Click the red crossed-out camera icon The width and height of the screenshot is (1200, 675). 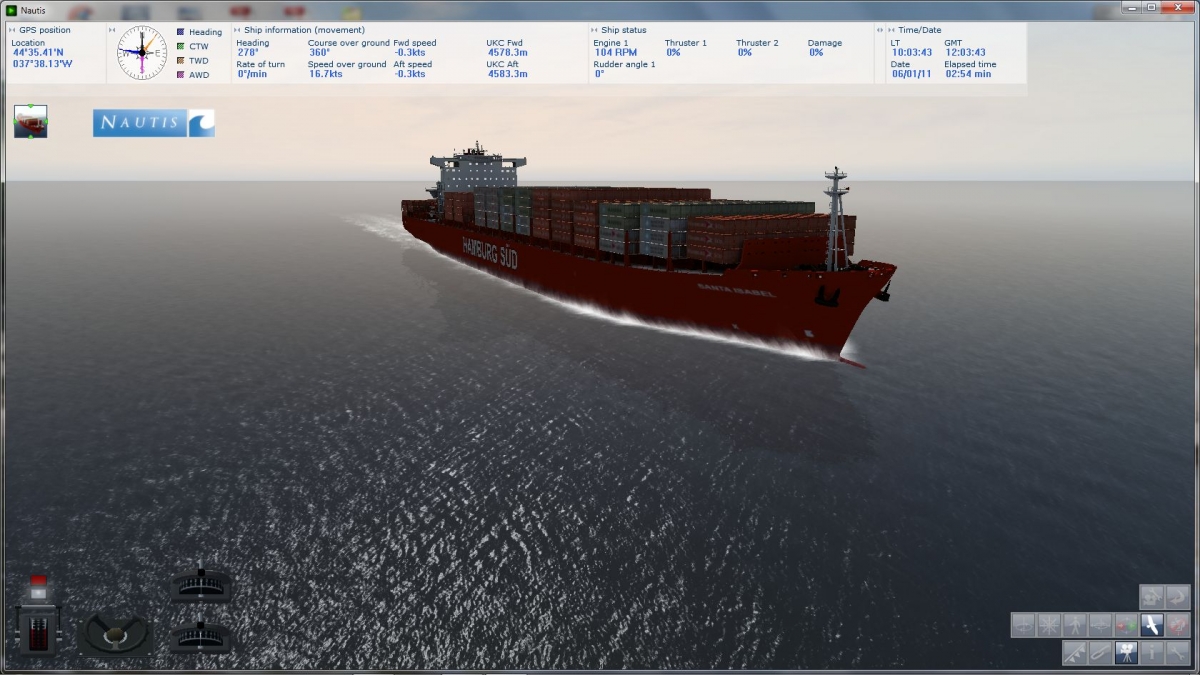tap(1178, 626)
